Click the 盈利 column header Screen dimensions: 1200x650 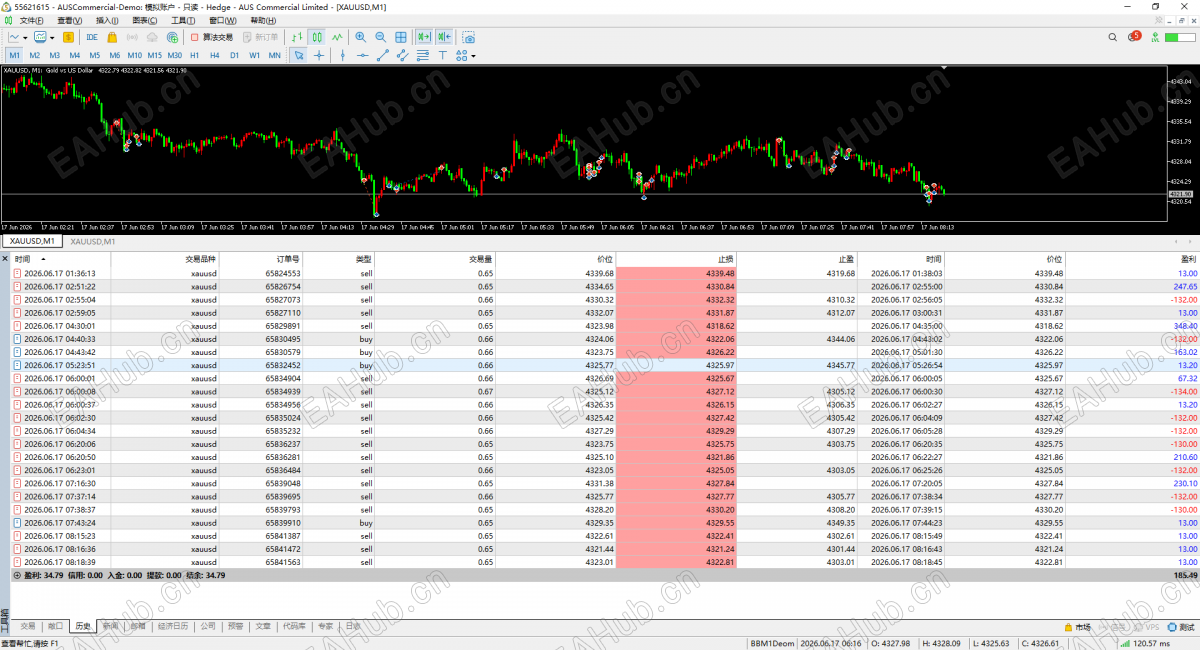[x=1189, y=259]
